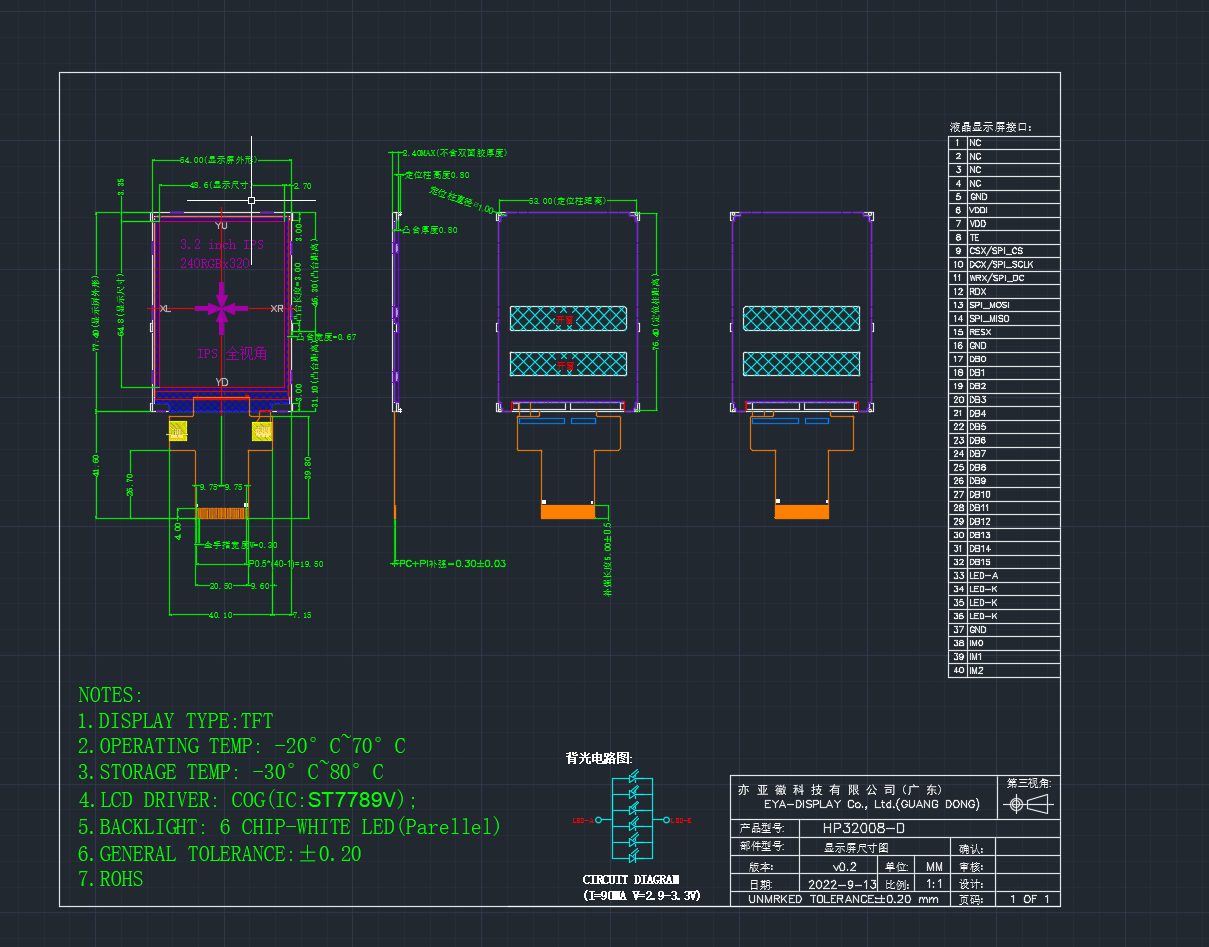Click the date value "2022-9-13"
This screenshot has width=1209, height=947.
pyautogui.click(x=841, y=885)
